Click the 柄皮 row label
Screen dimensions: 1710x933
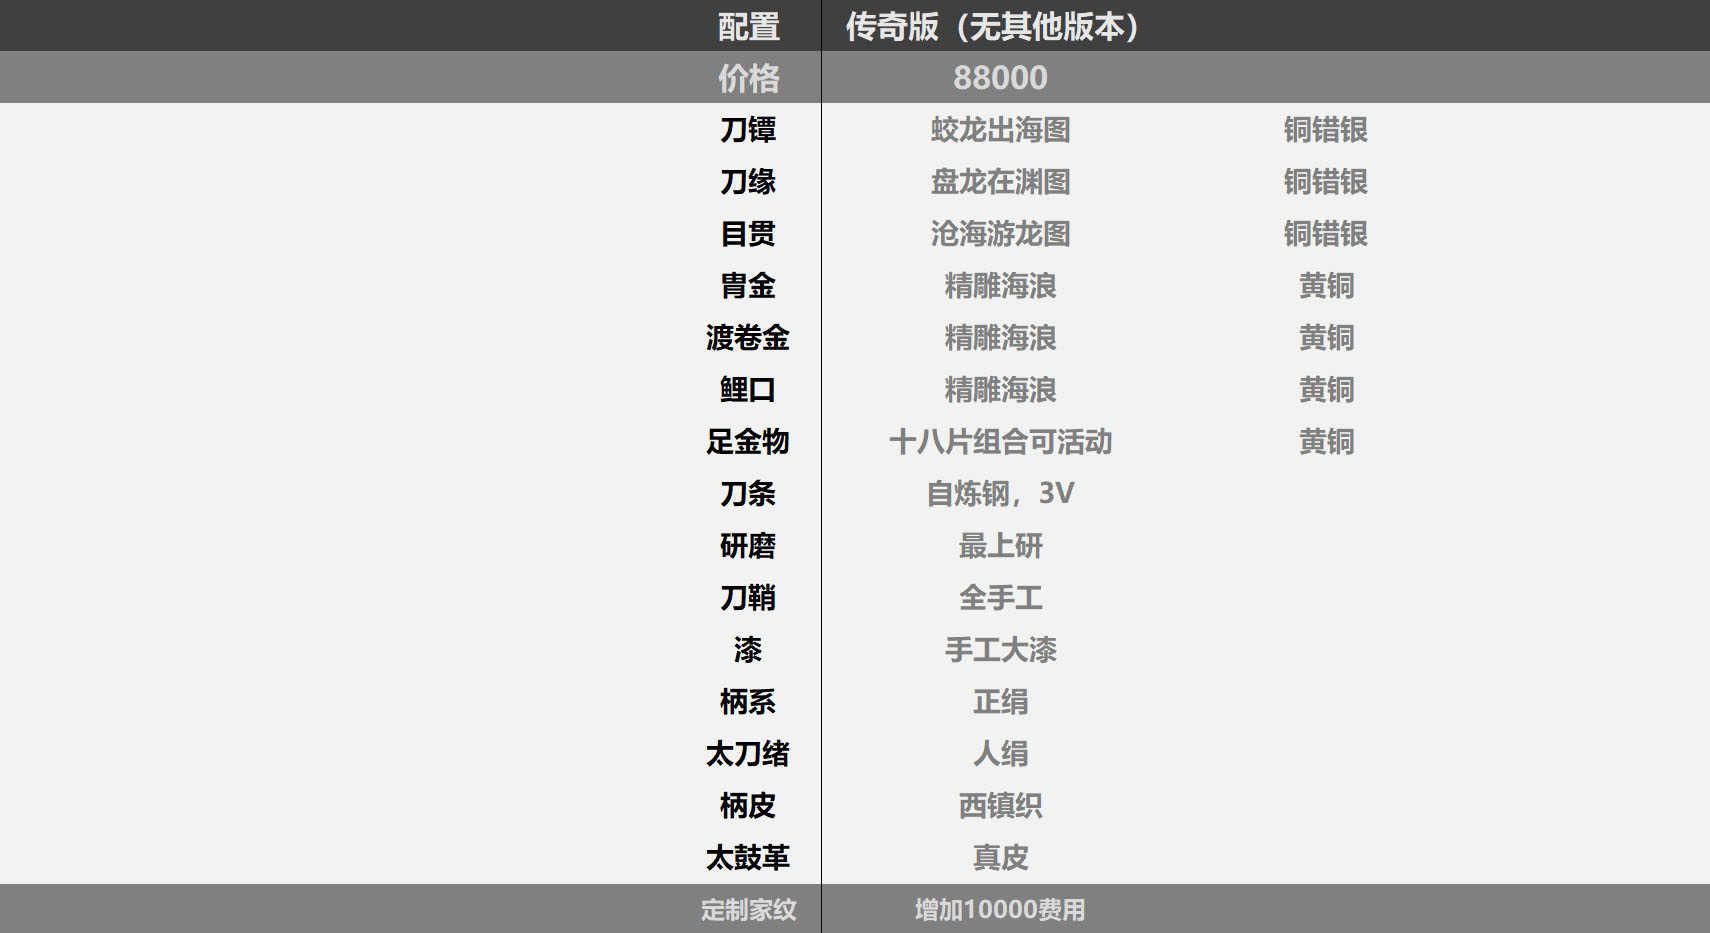click(x=748, y=806)
